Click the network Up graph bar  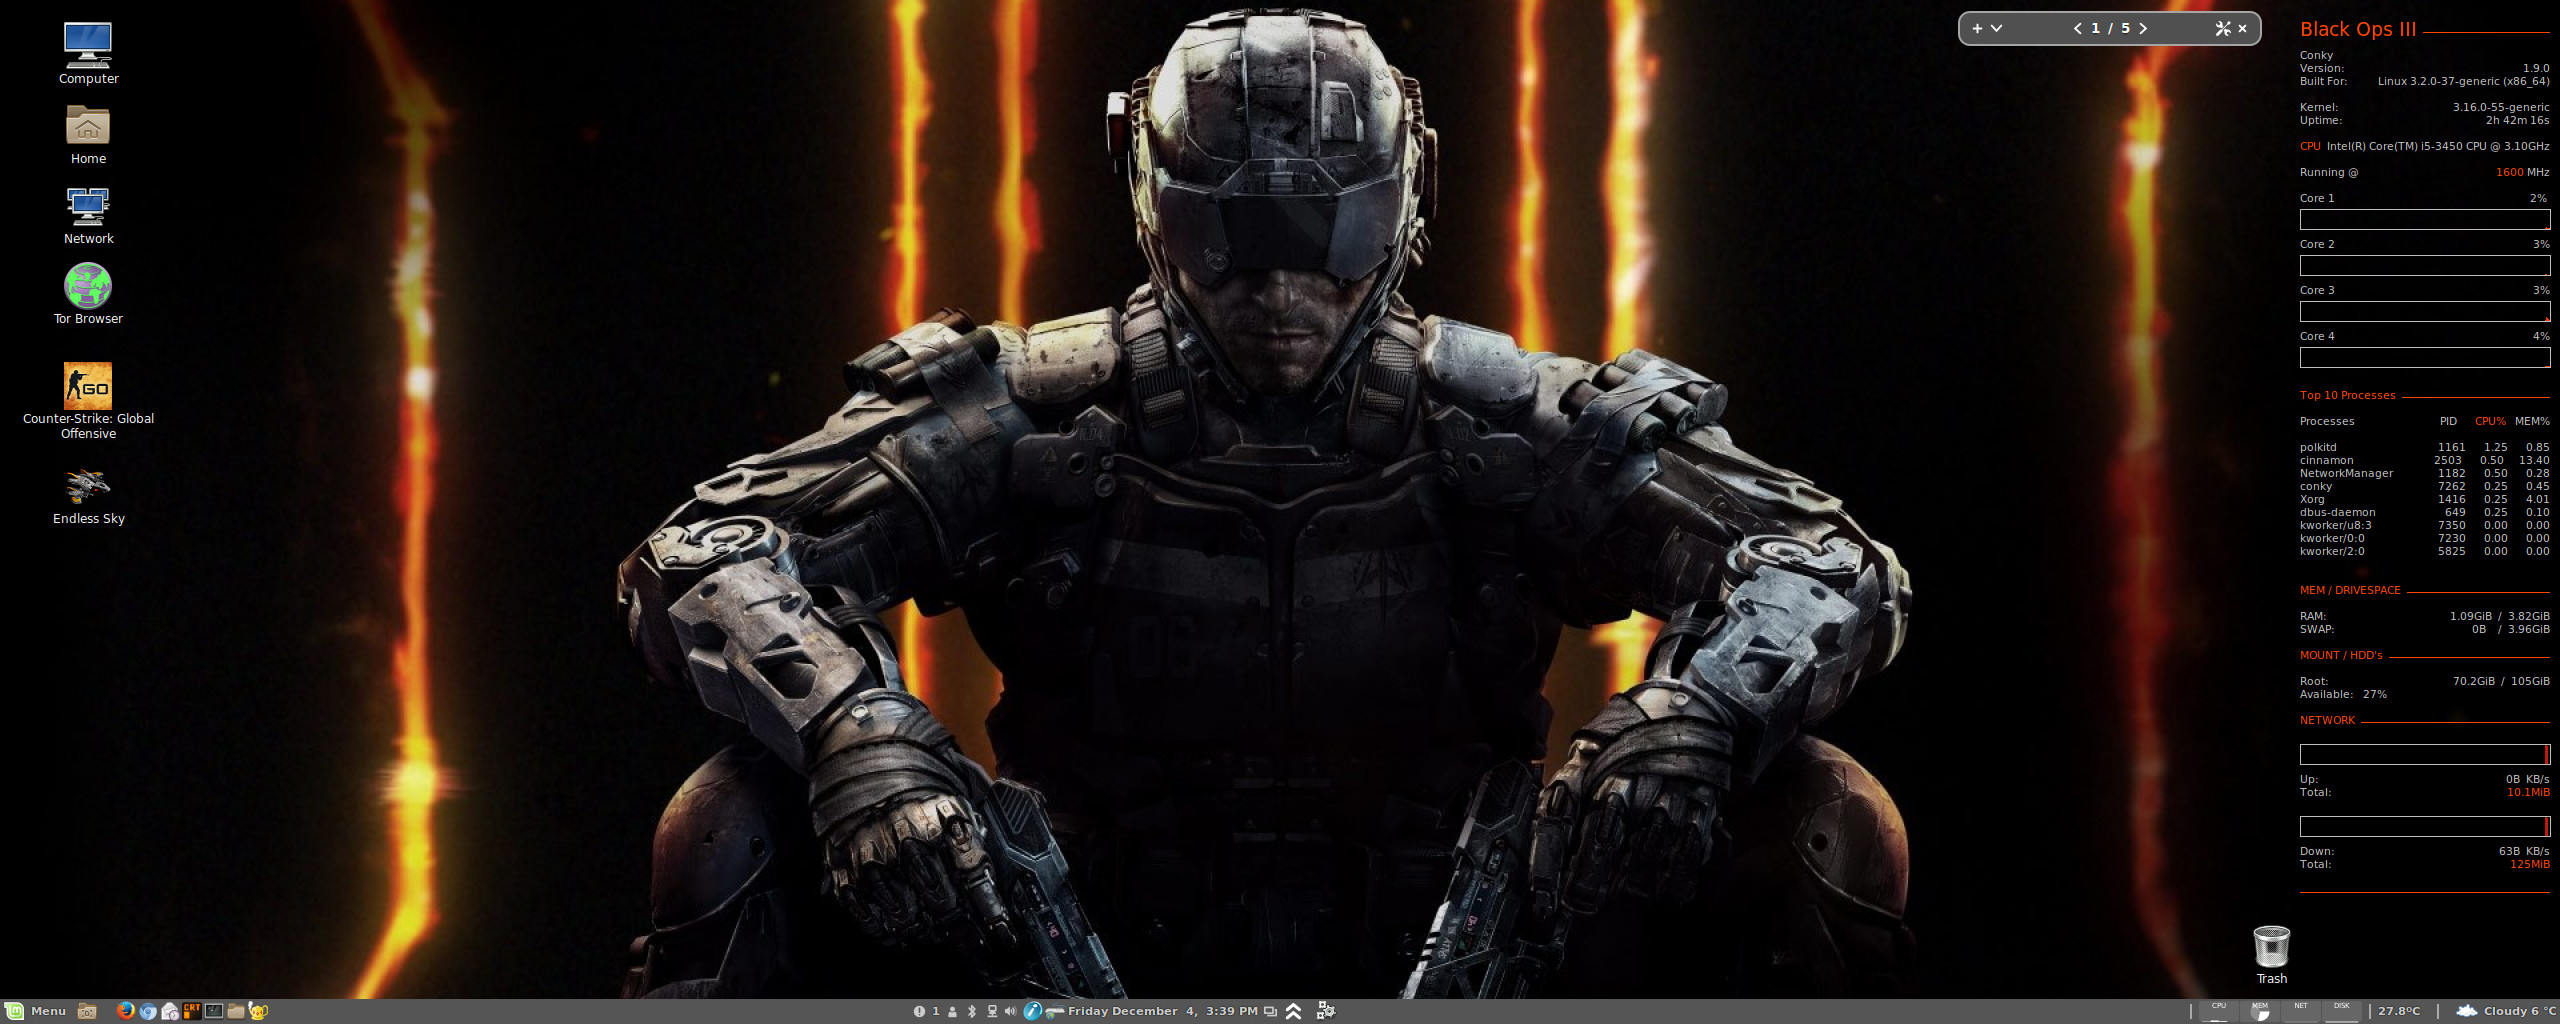tap(2424, 754)
